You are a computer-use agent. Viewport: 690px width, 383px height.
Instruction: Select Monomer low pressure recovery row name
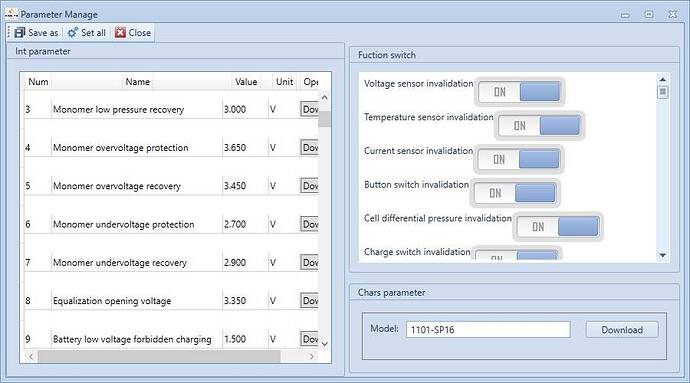pos(118,110)
